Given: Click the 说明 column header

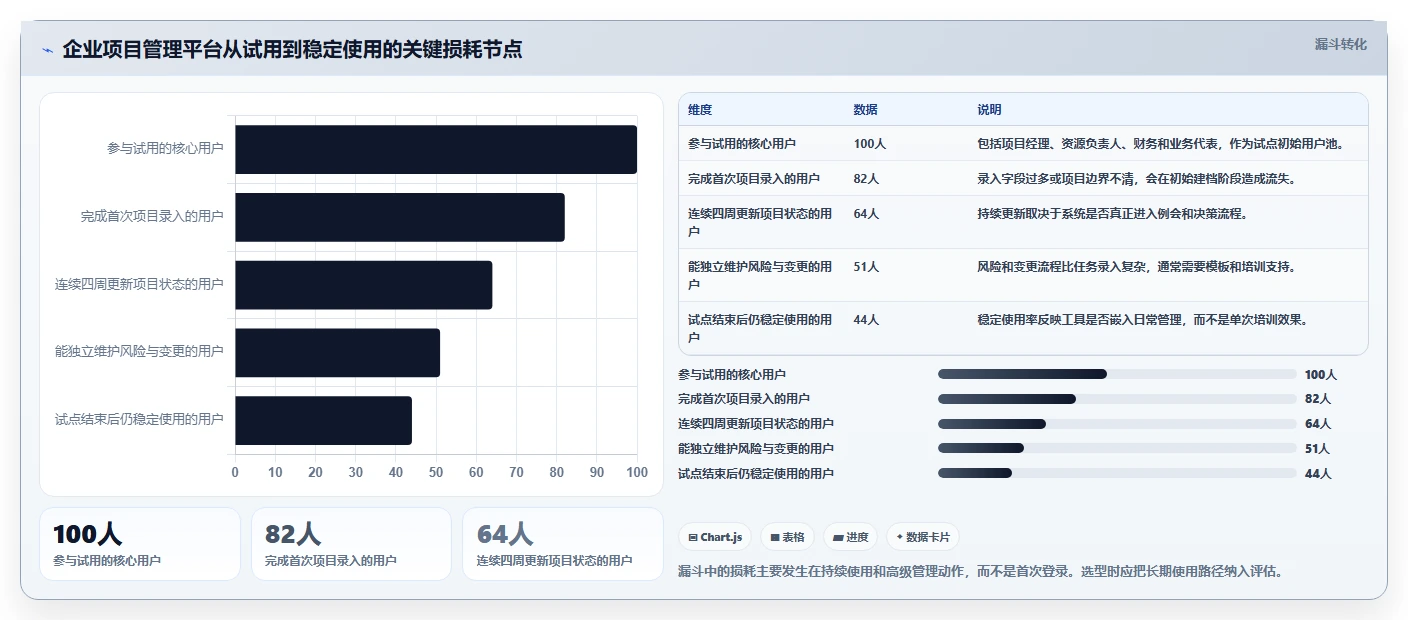Looking at the screenshot, I should (x=990, y=110).
